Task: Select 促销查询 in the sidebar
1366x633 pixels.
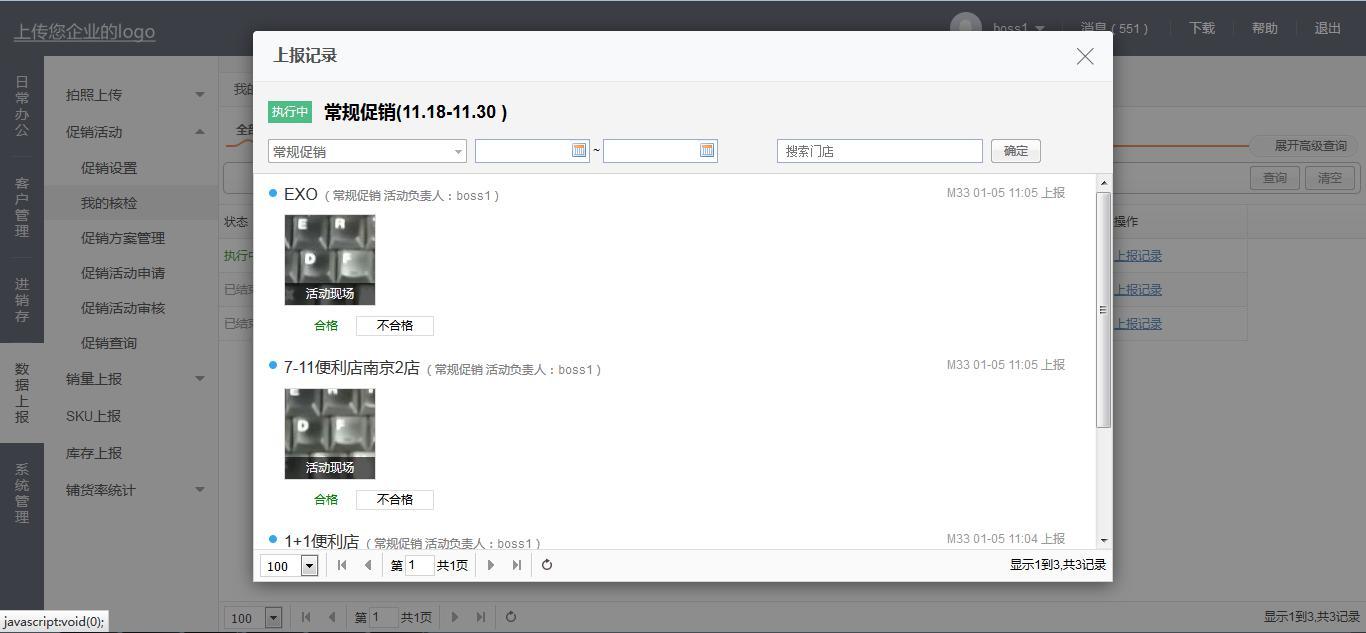Action: tap(109, 343)
